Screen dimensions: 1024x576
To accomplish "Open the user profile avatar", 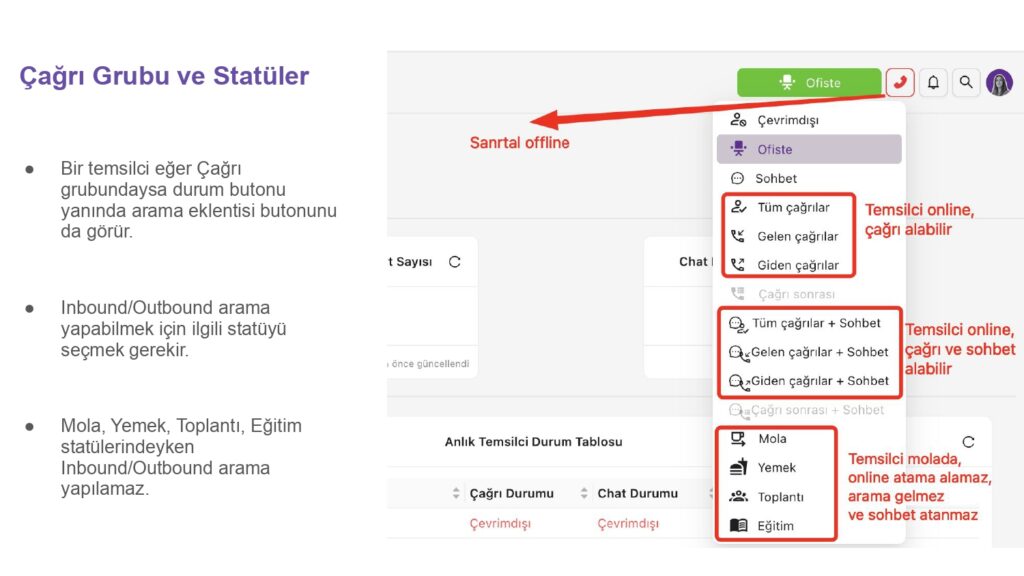I will click(999, 82).
